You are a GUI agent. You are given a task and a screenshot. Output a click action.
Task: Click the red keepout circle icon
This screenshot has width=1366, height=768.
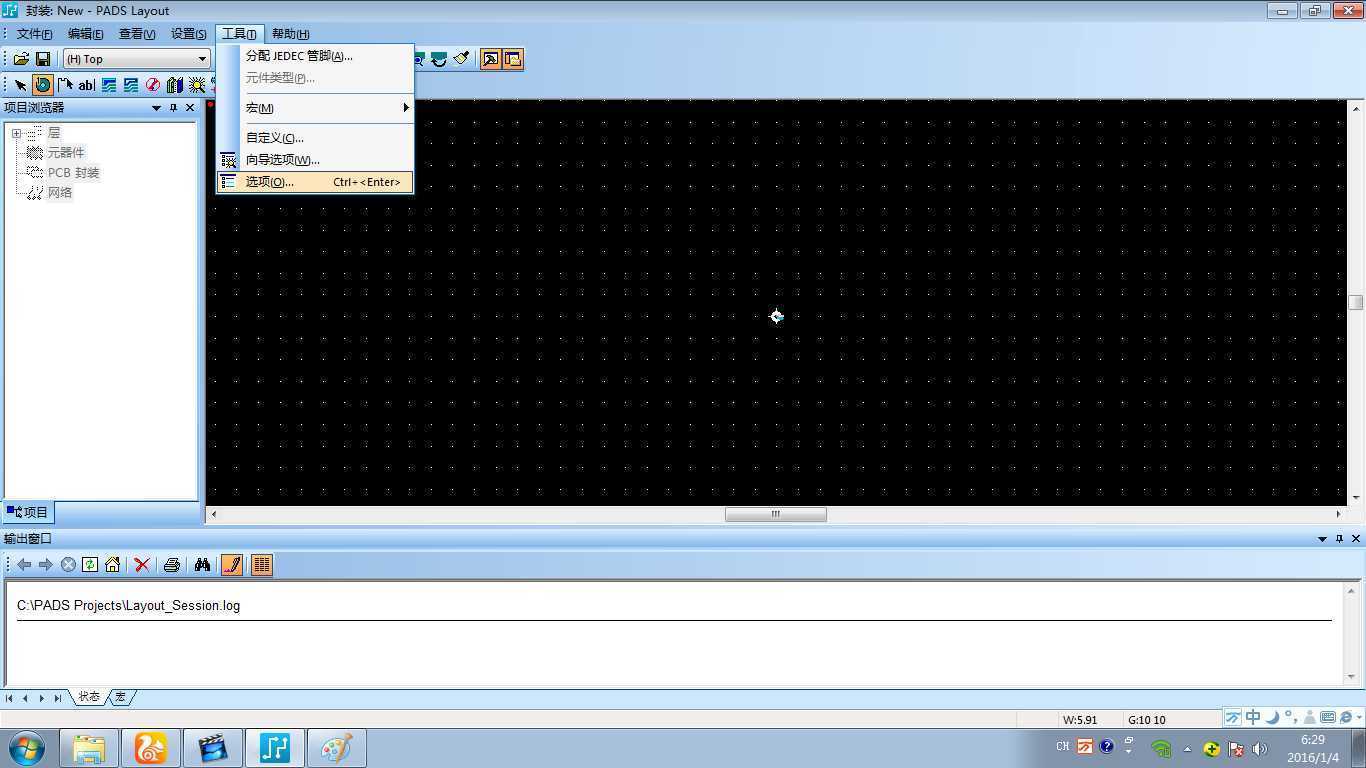[153, 85]
